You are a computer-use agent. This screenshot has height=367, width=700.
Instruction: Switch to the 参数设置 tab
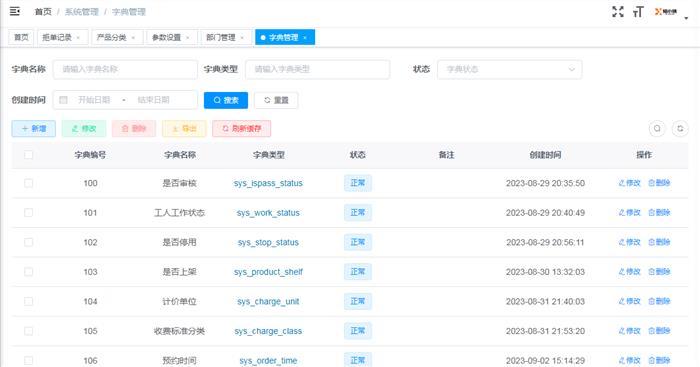click(x=171, y=38)
